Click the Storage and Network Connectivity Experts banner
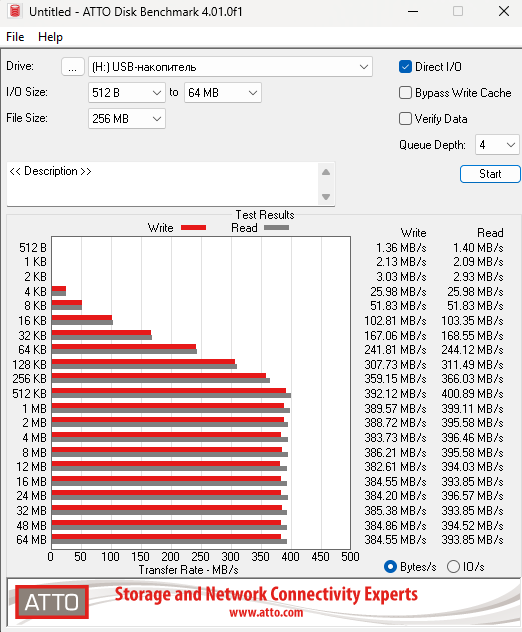The image size is (522, 632). [266, 595]
